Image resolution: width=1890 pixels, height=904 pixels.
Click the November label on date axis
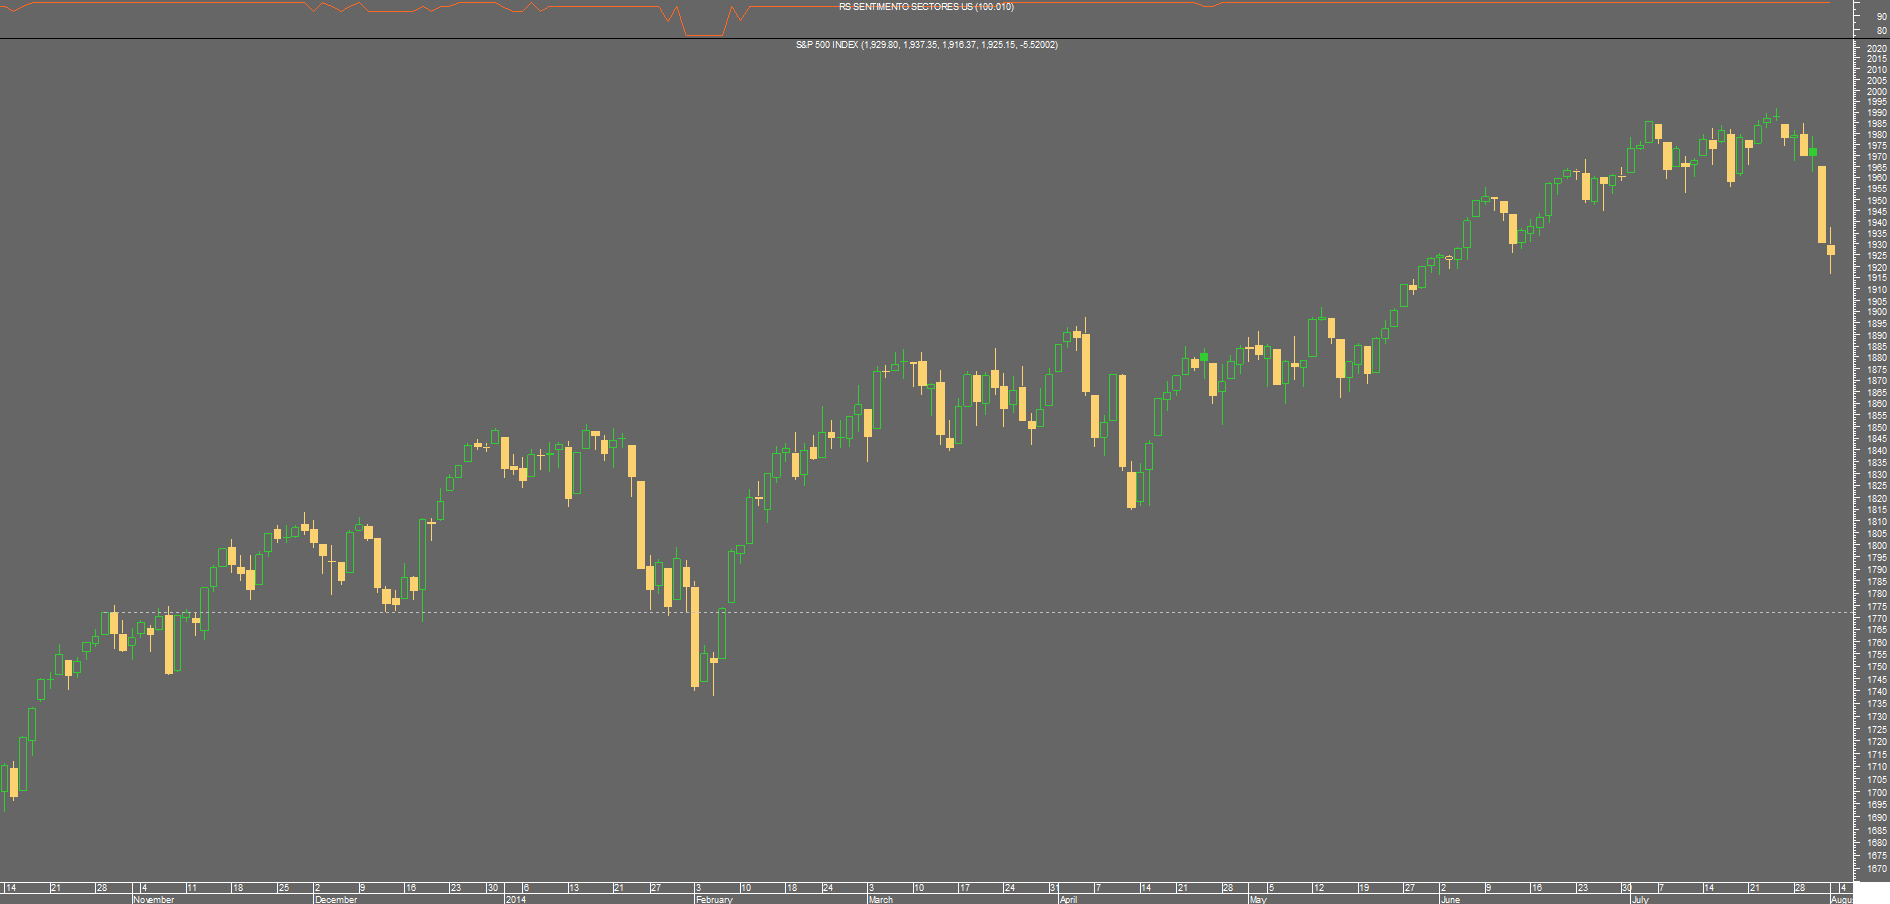tap(154, 899)
